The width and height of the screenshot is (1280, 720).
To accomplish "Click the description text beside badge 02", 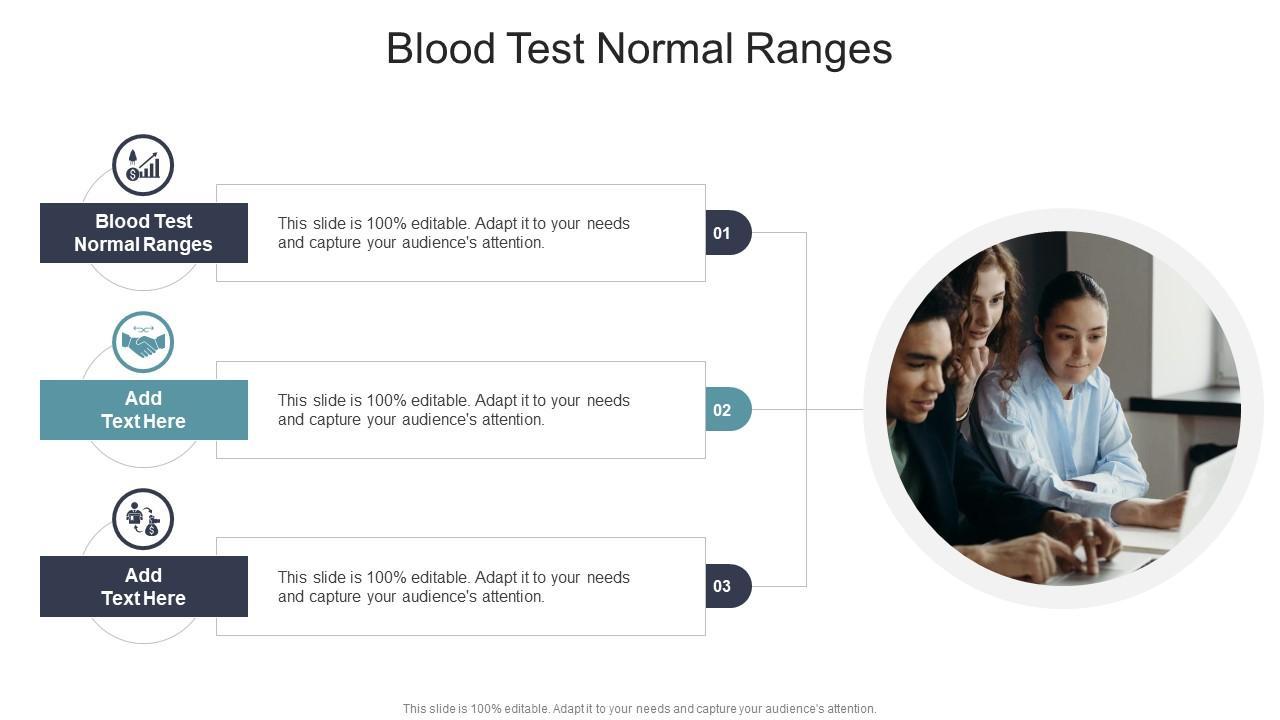I will pos(454,410).
